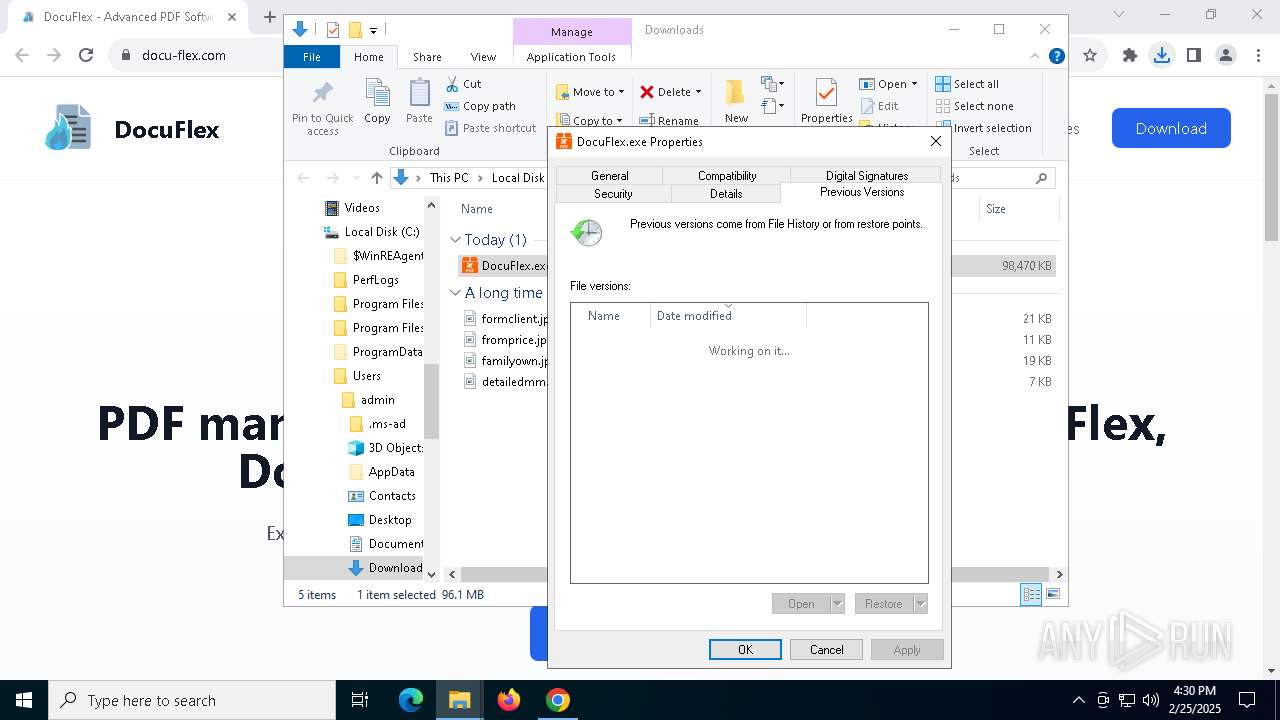The height and width of the screenshot is (720, 1280).
Task: Open Customize Quick Access Toolbar dropdown
Action: (x=374, y=31)
